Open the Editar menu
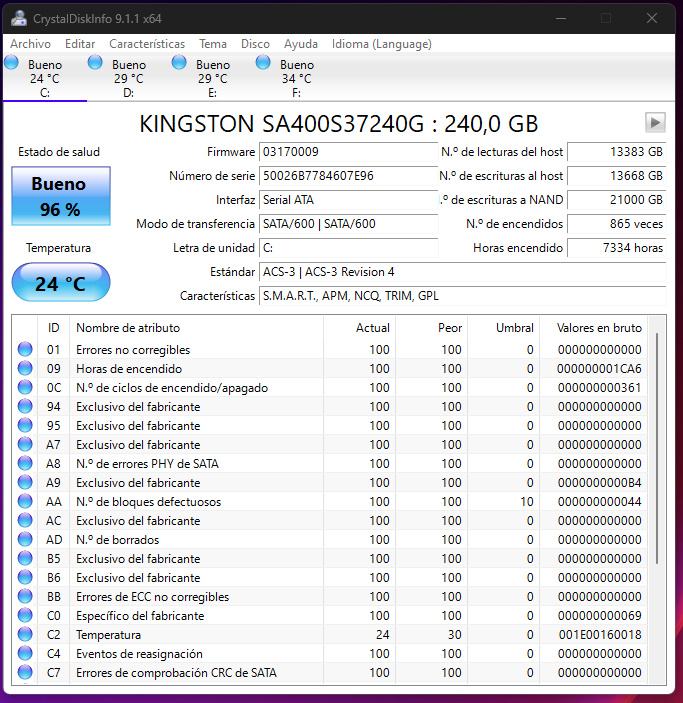683x703 pixels. [80, 44]
